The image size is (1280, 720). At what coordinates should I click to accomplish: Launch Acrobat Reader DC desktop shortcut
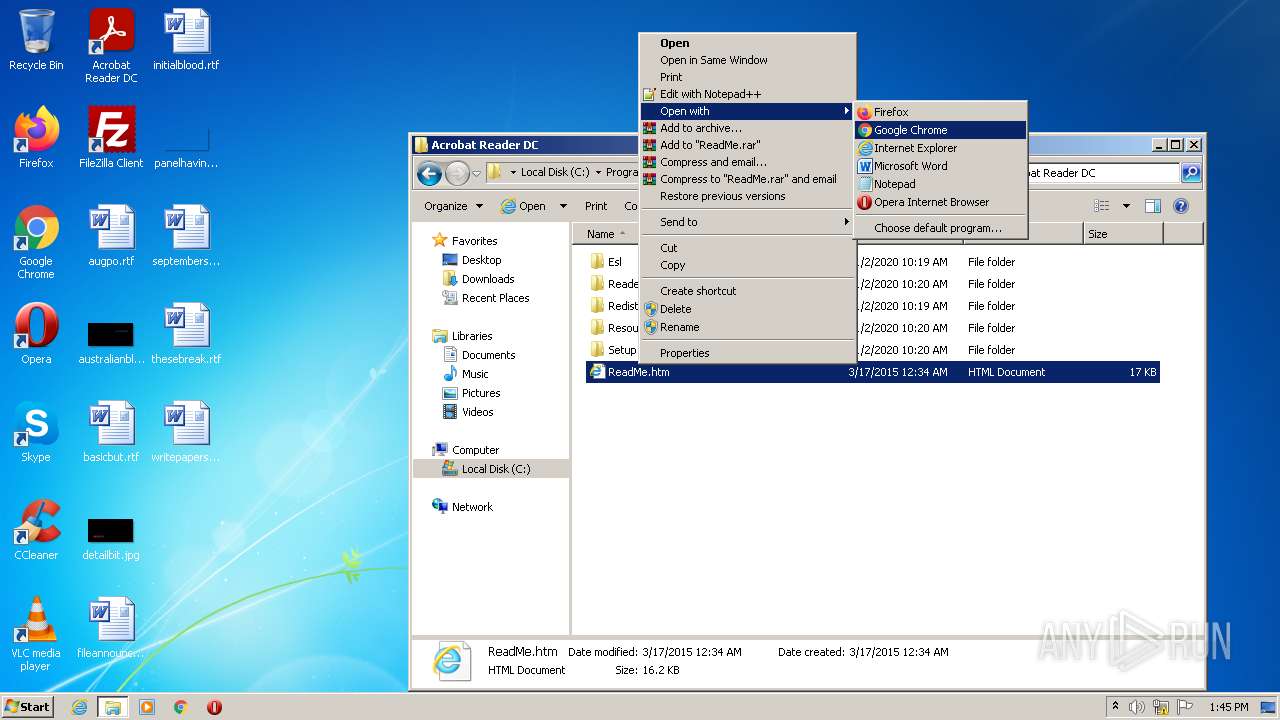pos(111,46)
